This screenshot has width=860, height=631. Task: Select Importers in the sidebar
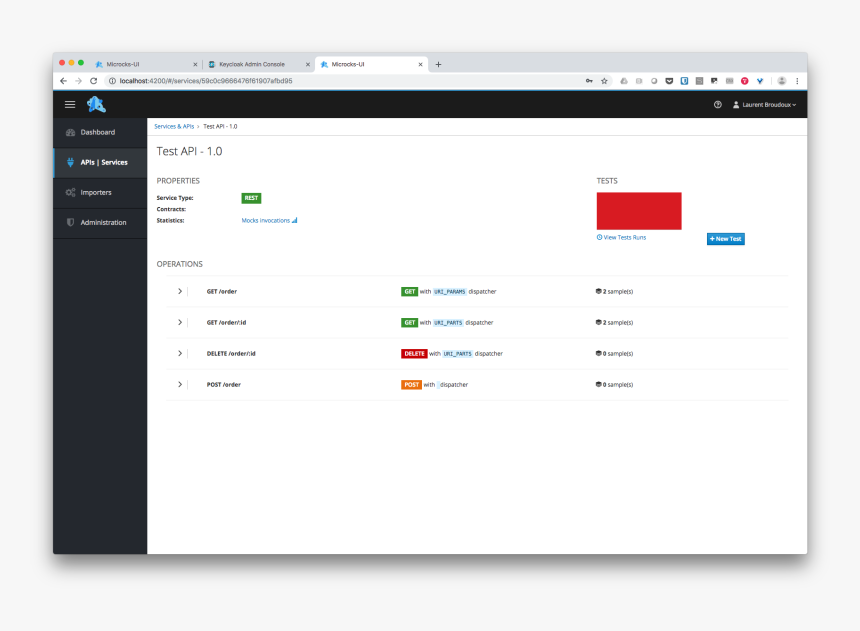[x=95, y=192]
